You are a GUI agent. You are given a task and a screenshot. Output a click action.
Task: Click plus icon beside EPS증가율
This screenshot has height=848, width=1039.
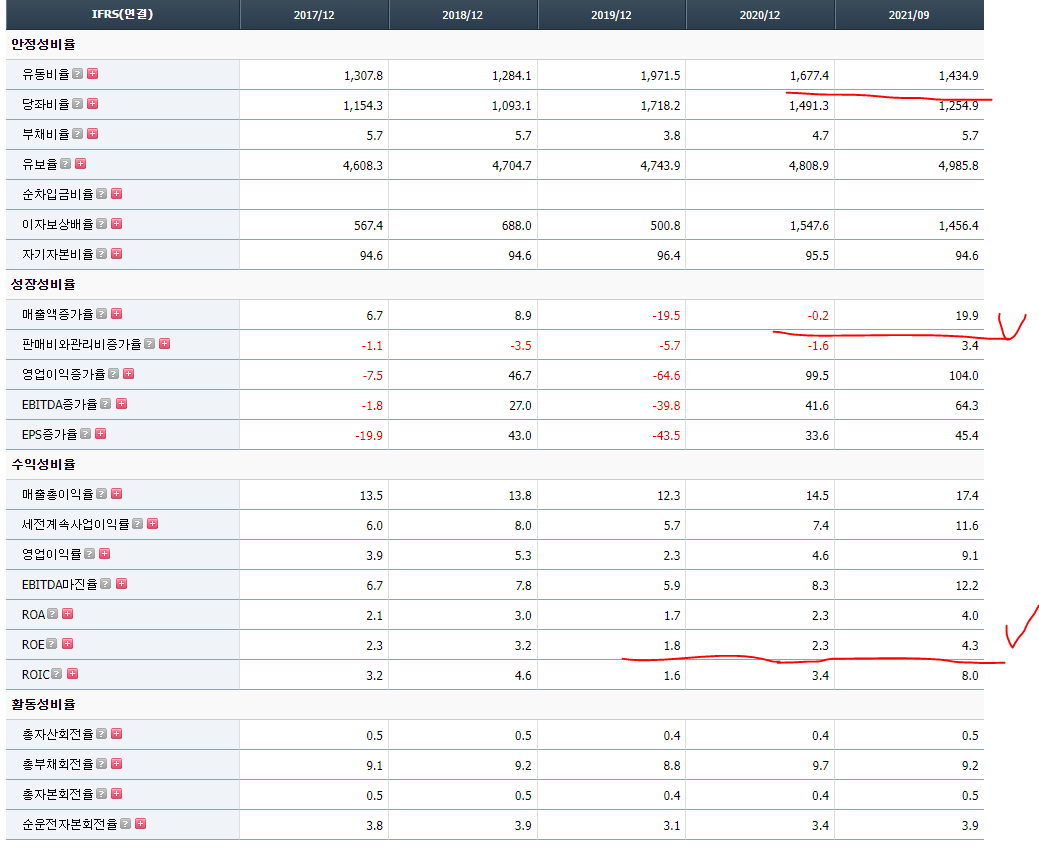coord(101,433)
